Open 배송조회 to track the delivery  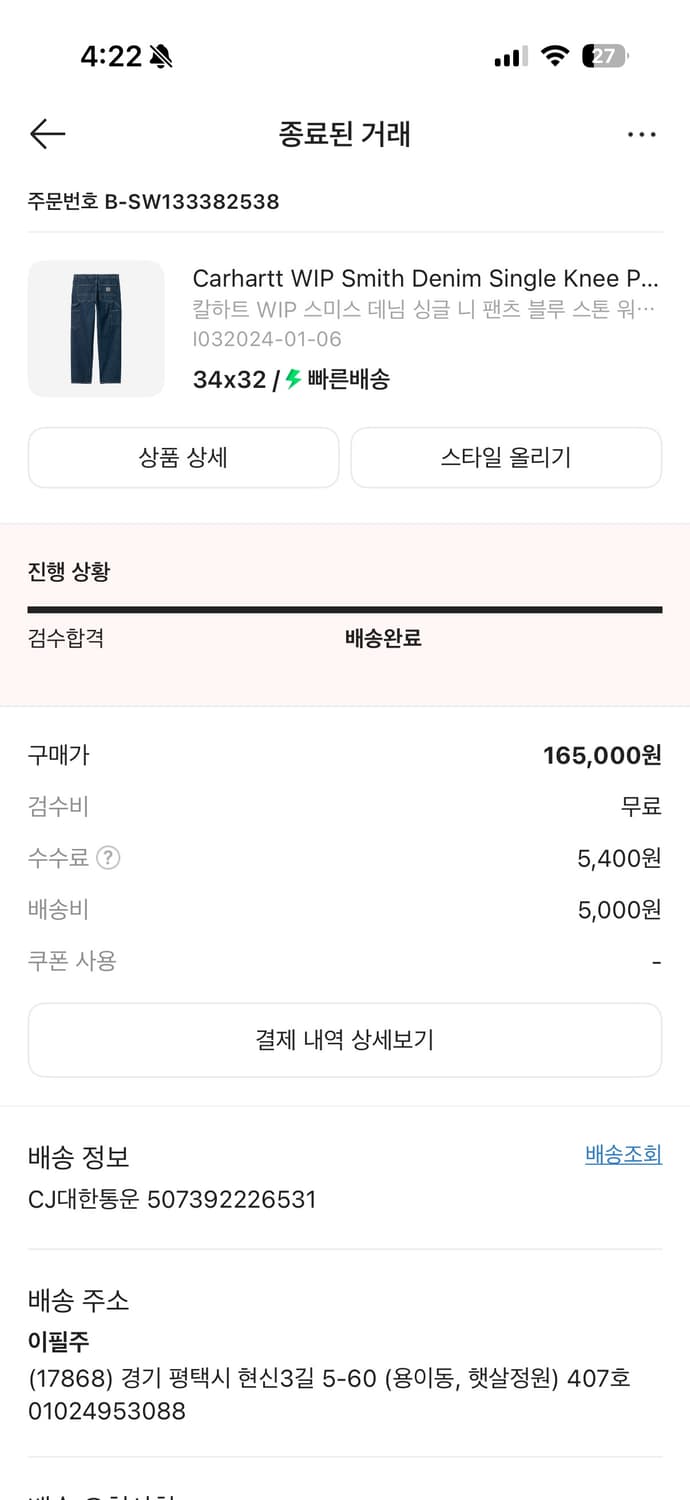[622, 1153]
